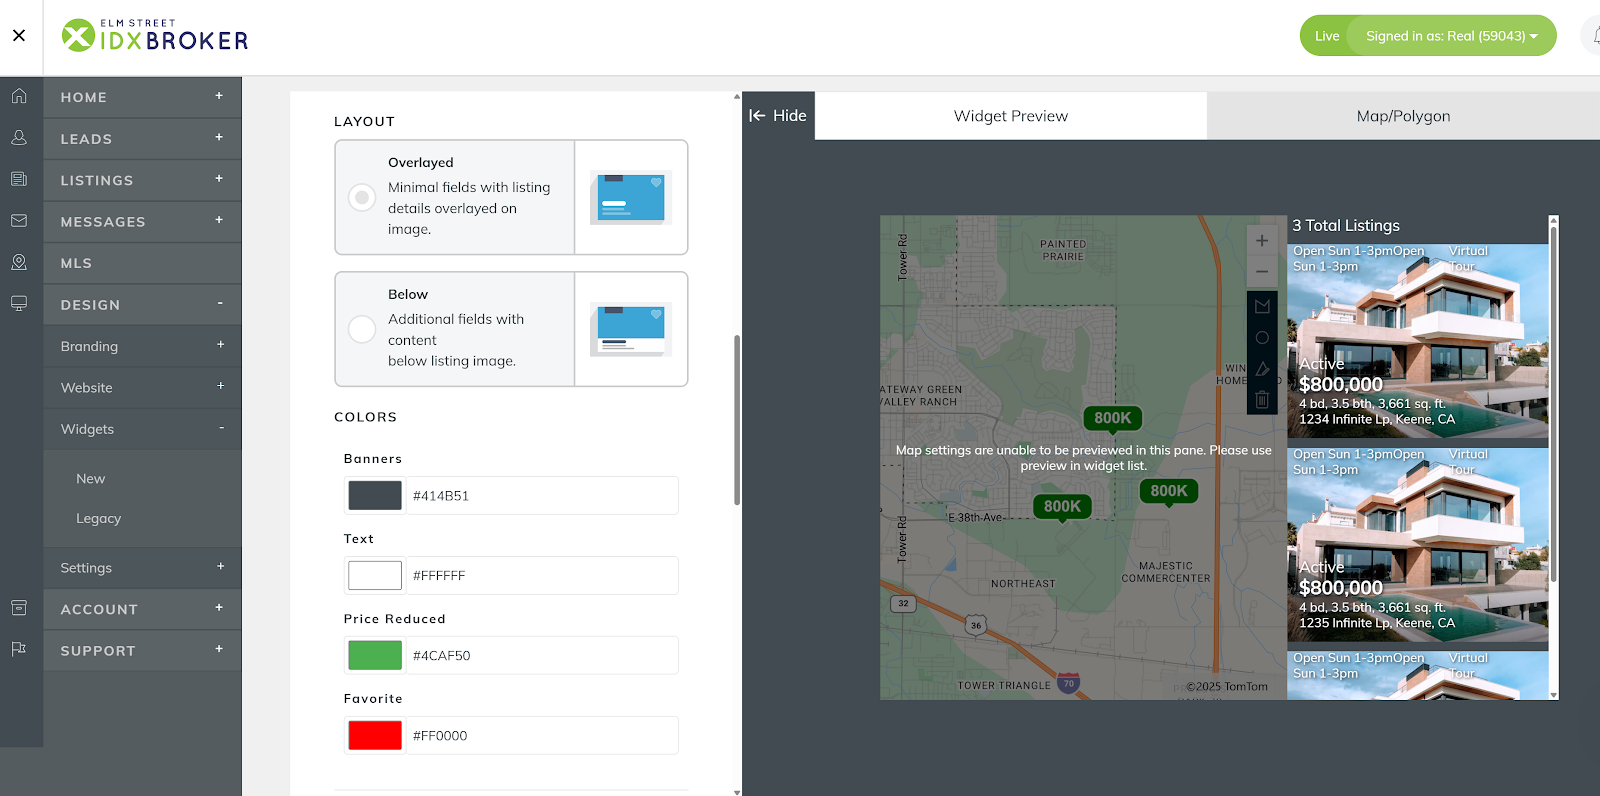This screenshot has height=796, width=1600.
Task: Select the Overlayed layout radio button
Action: tap(362, 197)
